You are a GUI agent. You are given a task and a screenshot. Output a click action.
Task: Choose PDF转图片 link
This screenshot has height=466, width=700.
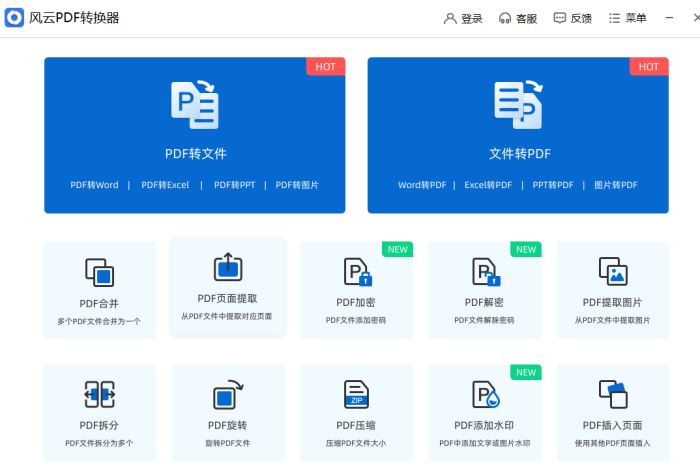(297, 185)
